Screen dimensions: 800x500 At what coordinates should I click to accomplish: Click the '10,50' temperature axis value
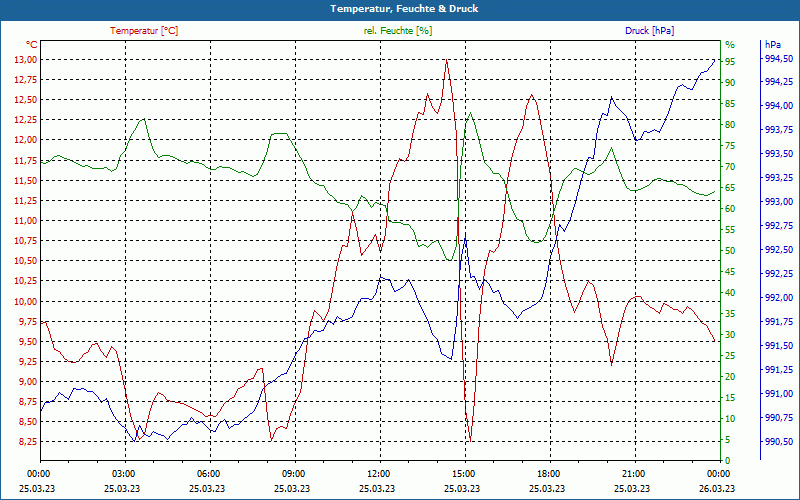(x=26, y=261)
